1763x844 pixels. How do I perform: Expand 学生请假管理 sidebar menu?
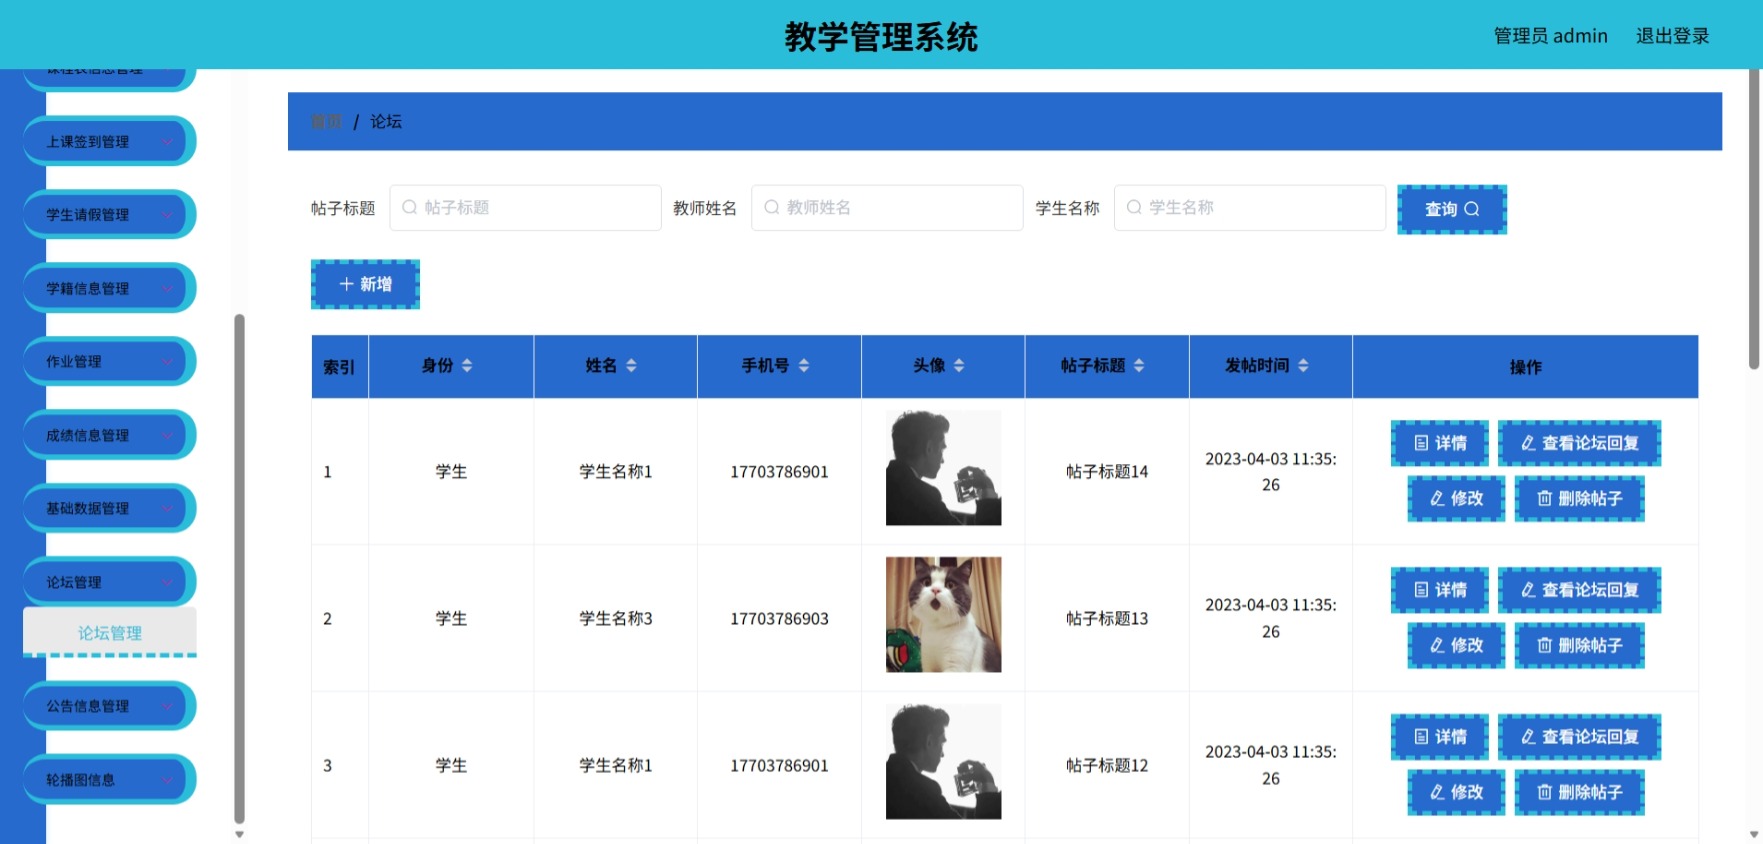(109, 215)
